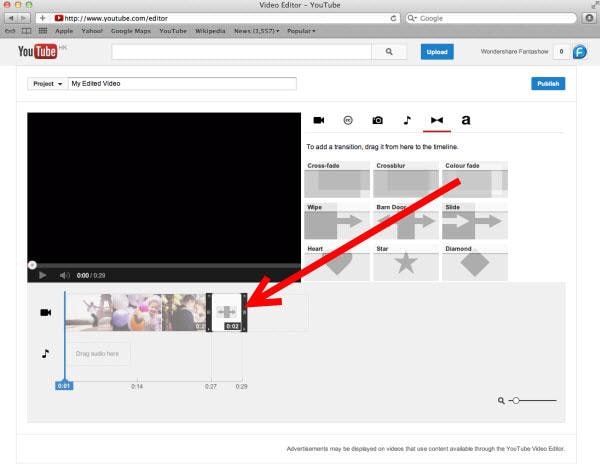This screenshot has width=600, height=465.
Task: Select the Cross-fade transition thumbnail
Action: (x=337, y=179)
